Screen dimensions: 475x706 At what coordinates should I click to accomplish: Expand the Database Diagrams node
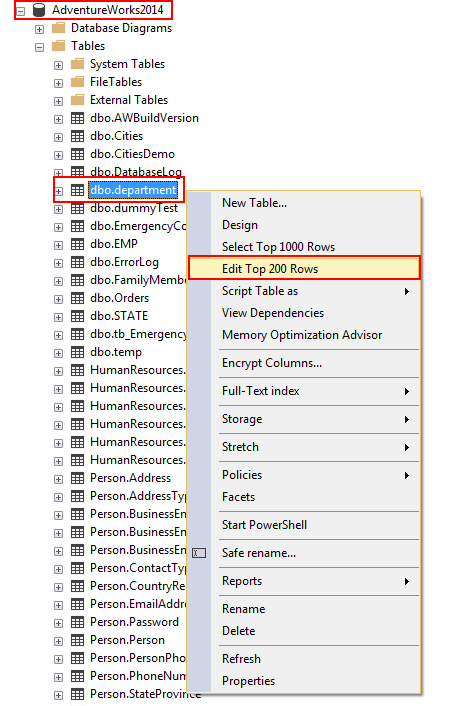point(40,29)
